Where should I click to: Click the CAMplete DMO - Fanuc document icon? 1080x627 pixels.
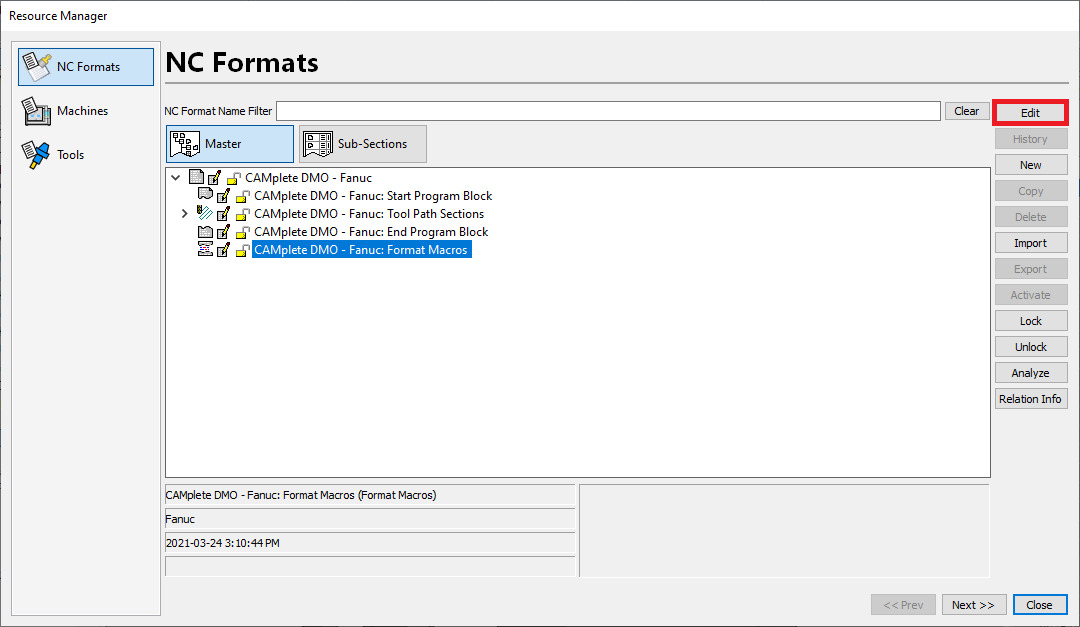click(x=196, y=177)
